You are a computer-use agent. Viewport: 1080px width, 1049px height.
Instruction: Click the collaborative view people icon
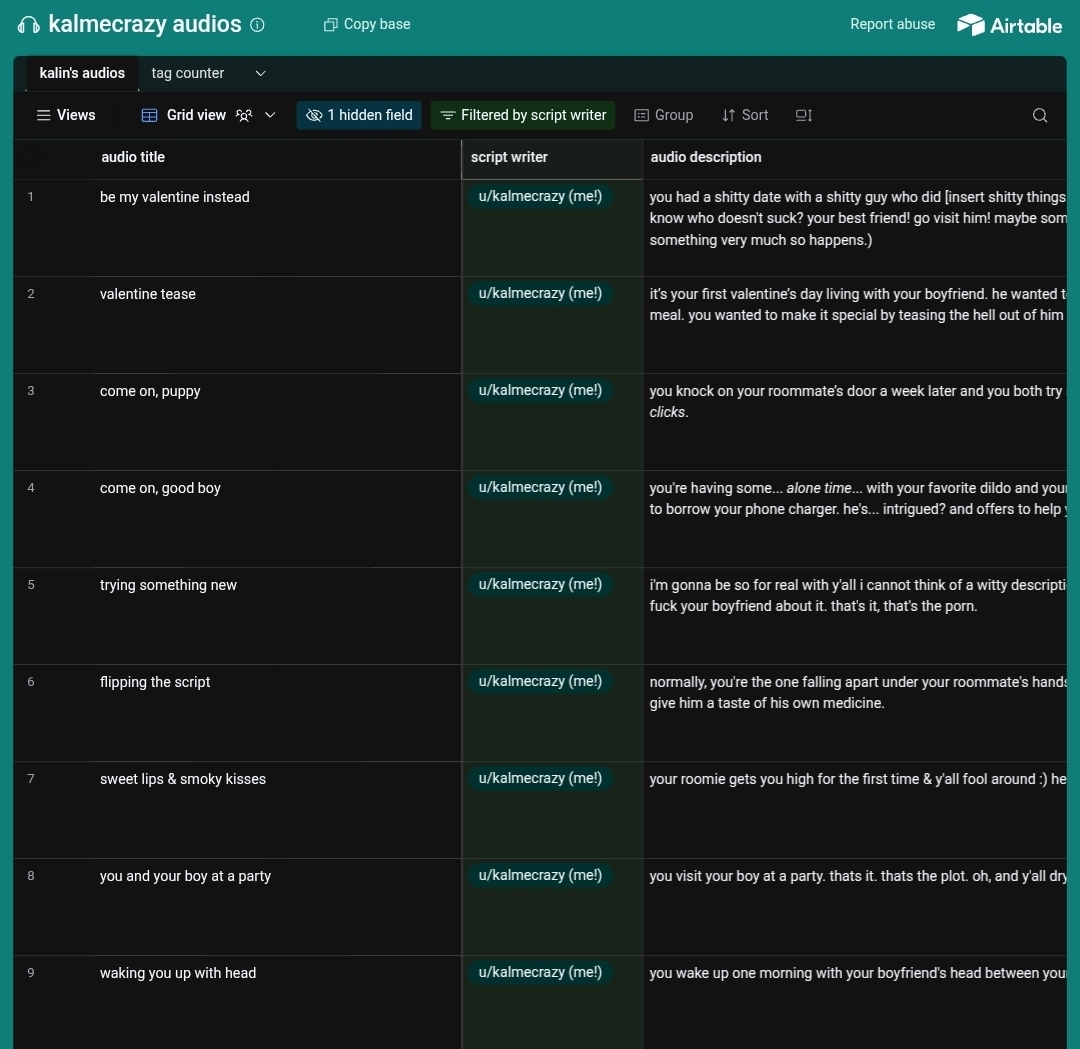click(x=244, y=115)
